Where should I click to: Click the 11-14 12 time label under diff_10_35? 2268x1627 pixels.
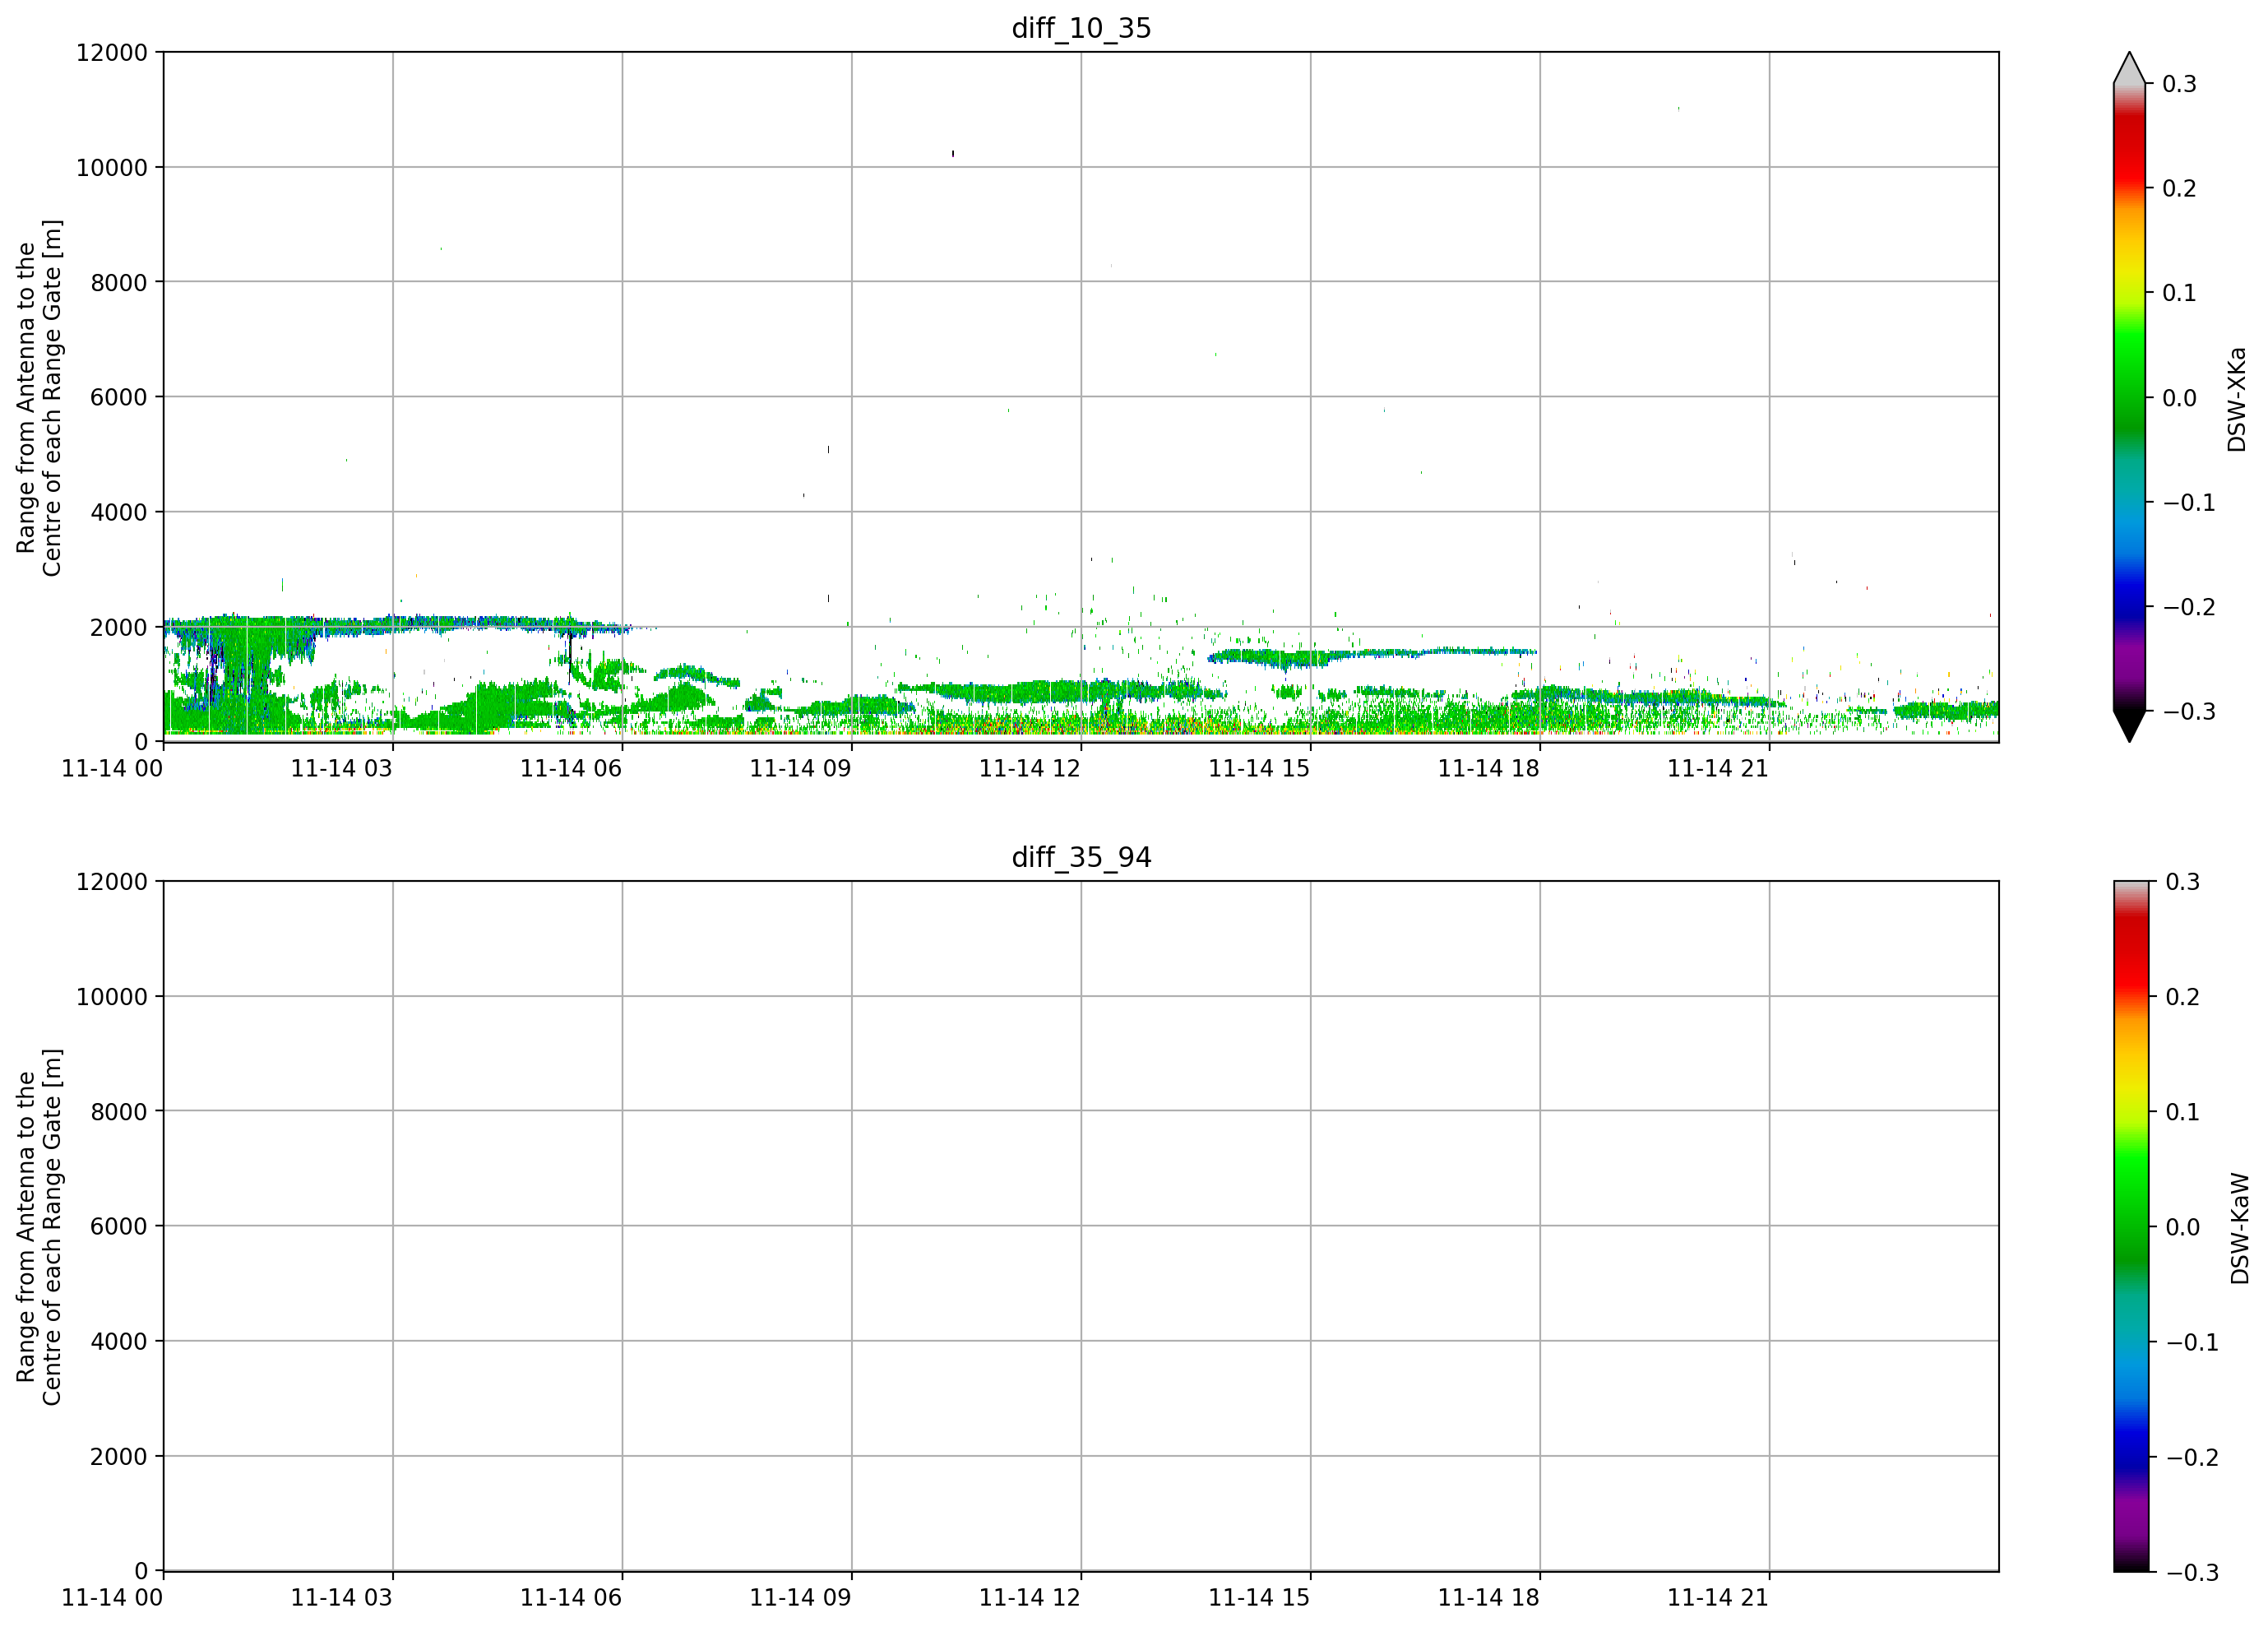(1030, 768)
